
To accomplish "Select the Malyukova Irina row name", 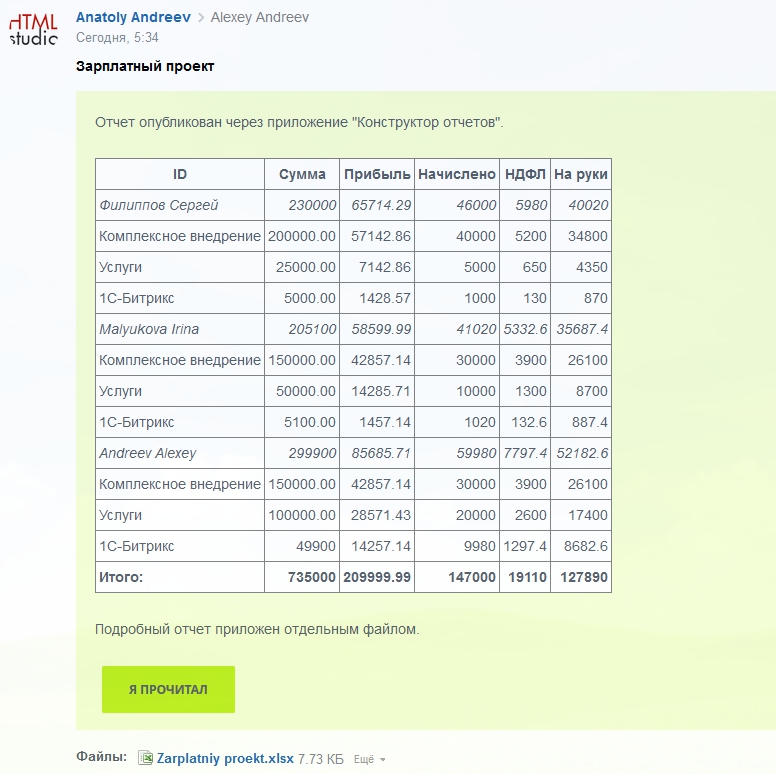I will coord(149,329).
